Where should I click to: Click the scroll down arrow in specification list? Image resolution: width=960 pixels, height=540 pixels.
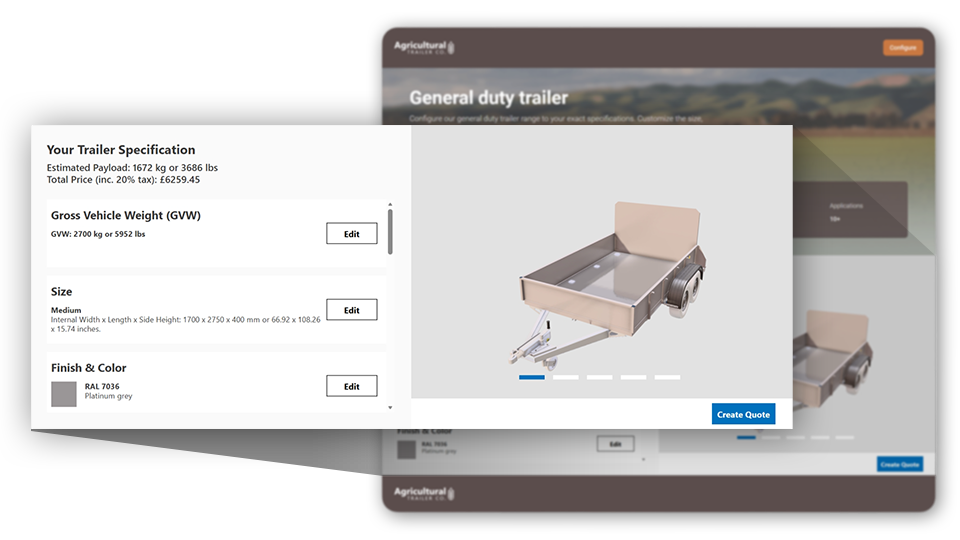pyautogui.click(x=390, y=407)
